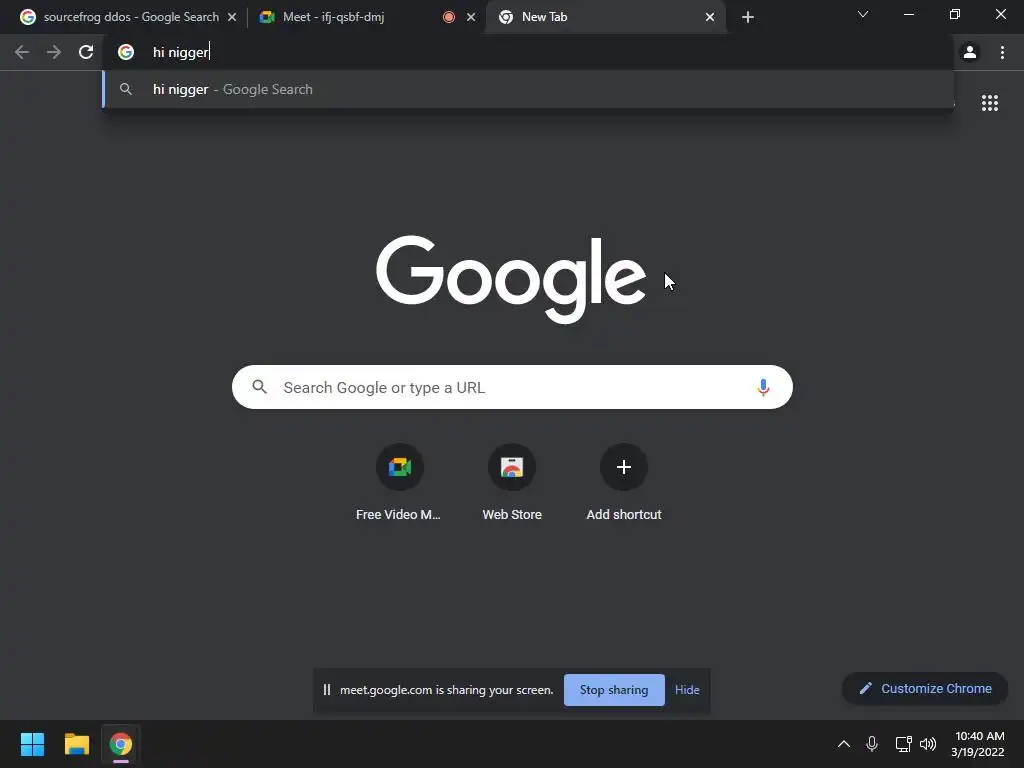Viewport: 1024px width, 768px height.
Task: Click the magnifier icon in the omnibox suggestion
Action: (x=126, y=89)
